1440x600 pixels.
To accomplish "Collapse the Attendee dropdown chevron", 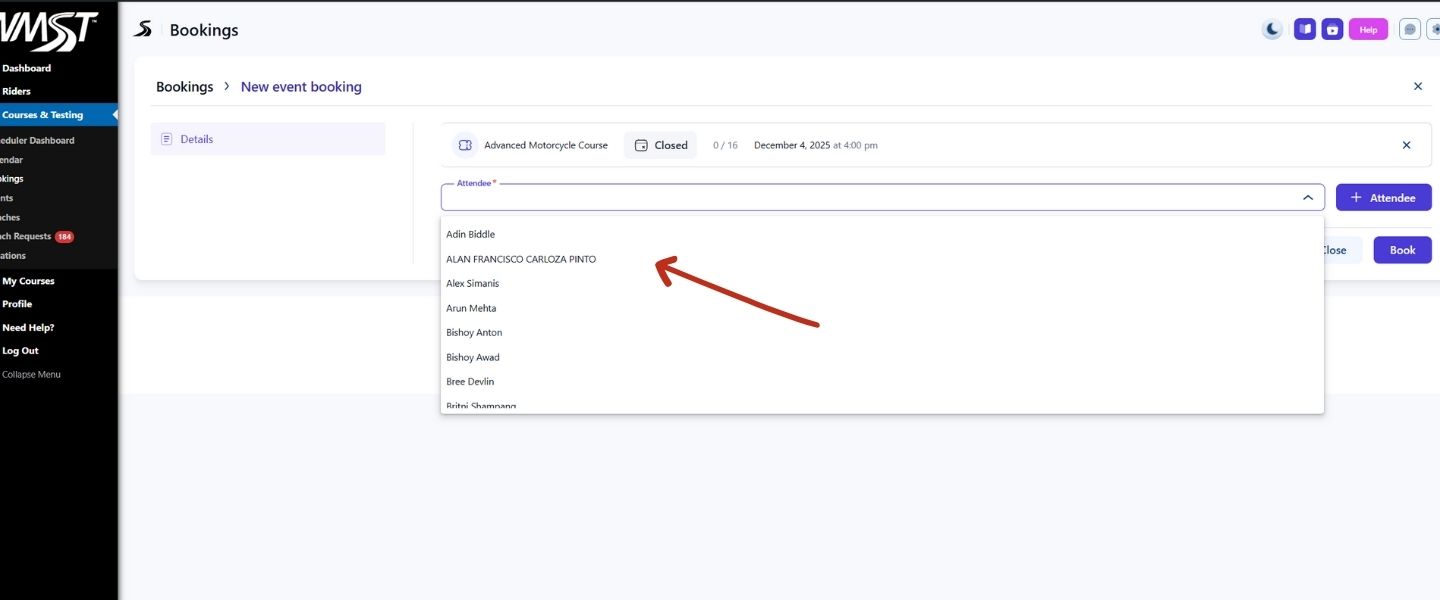I will pyautogui.click(x=1307, y=198).
